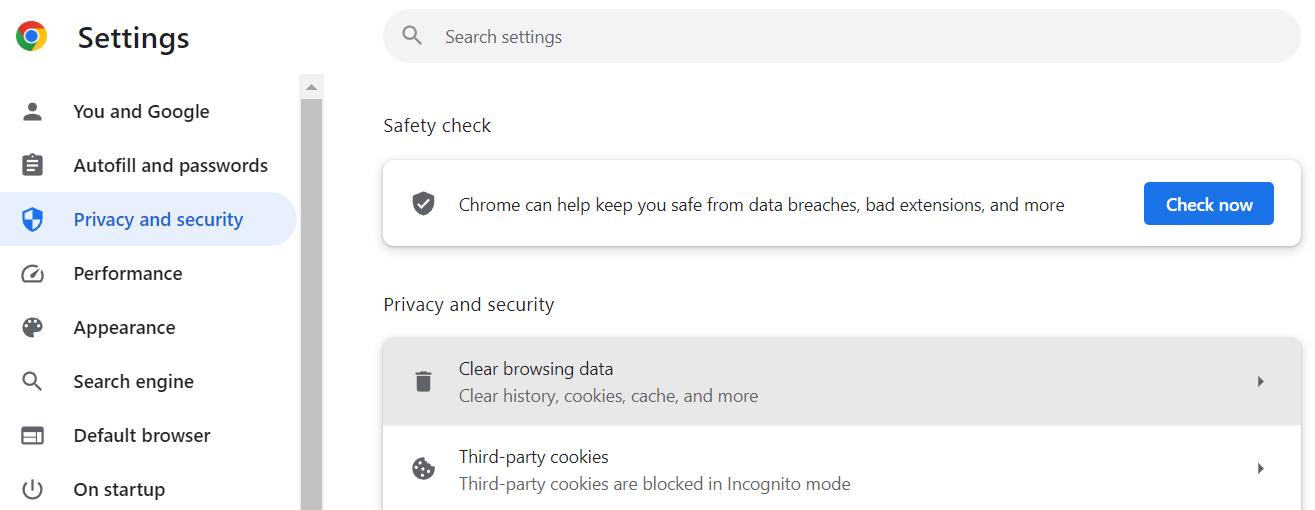Click the browser window icon for Default browser
Image resolution: width=1315 pixels, height=510 pixels.
point(33,435)
